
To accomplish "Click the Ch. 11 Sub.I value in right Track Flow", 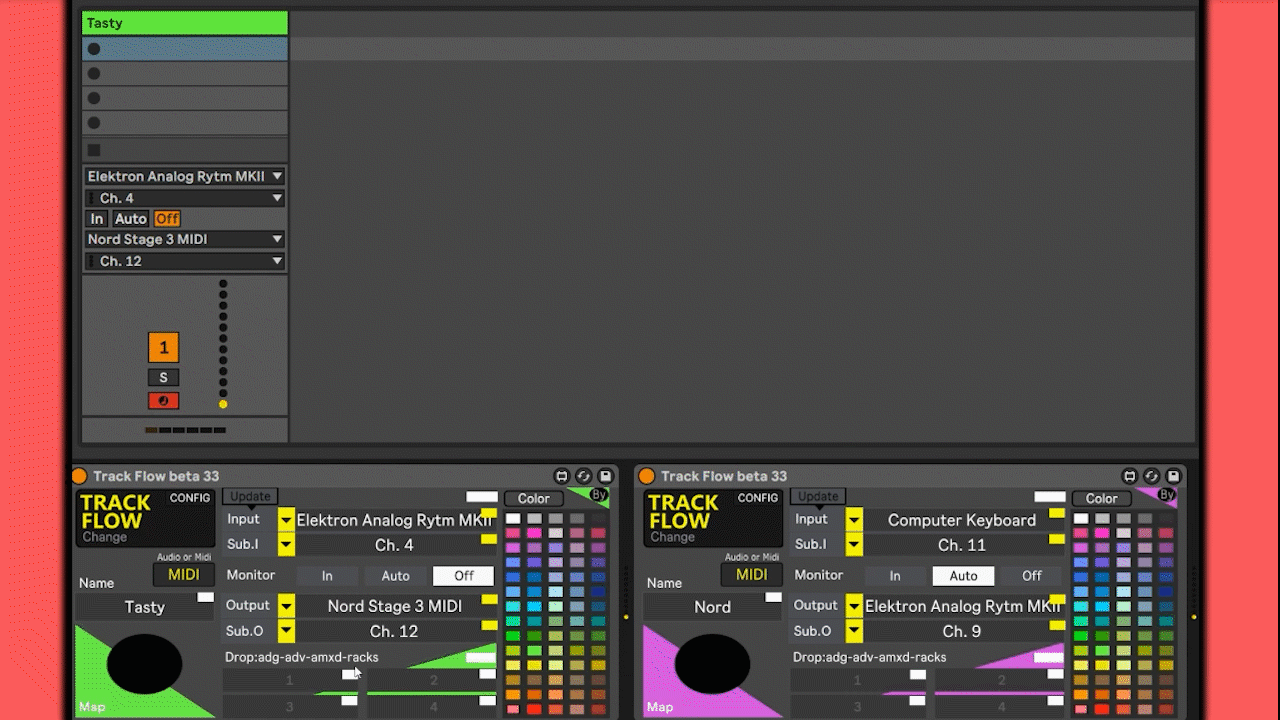I will 962,545.
